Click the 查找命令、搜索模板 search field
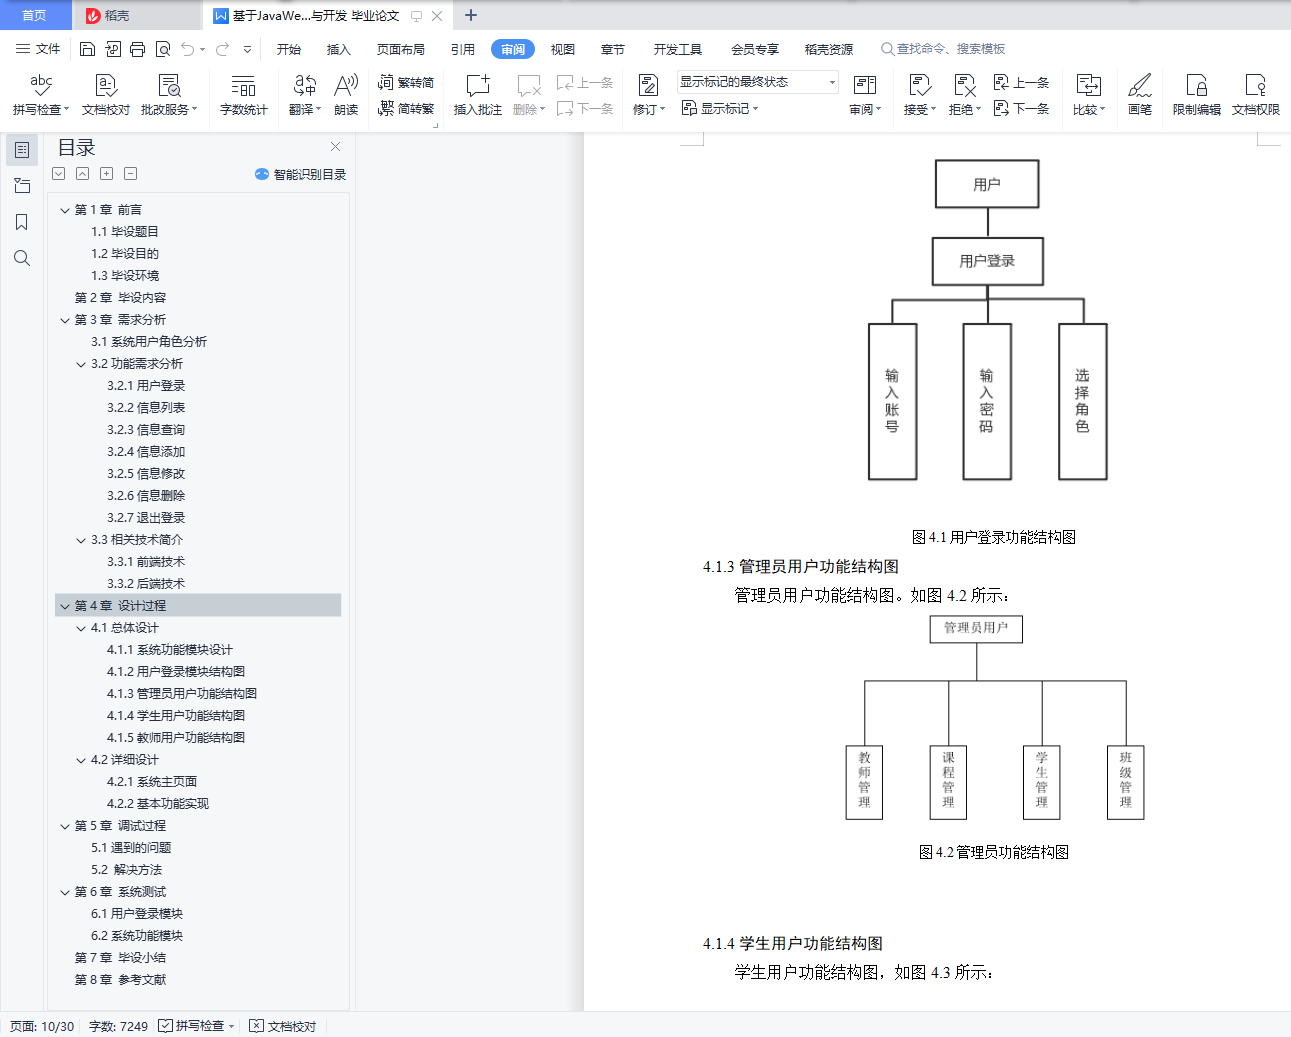Screen dimensions: 1291x1037 tap(943, 49)
